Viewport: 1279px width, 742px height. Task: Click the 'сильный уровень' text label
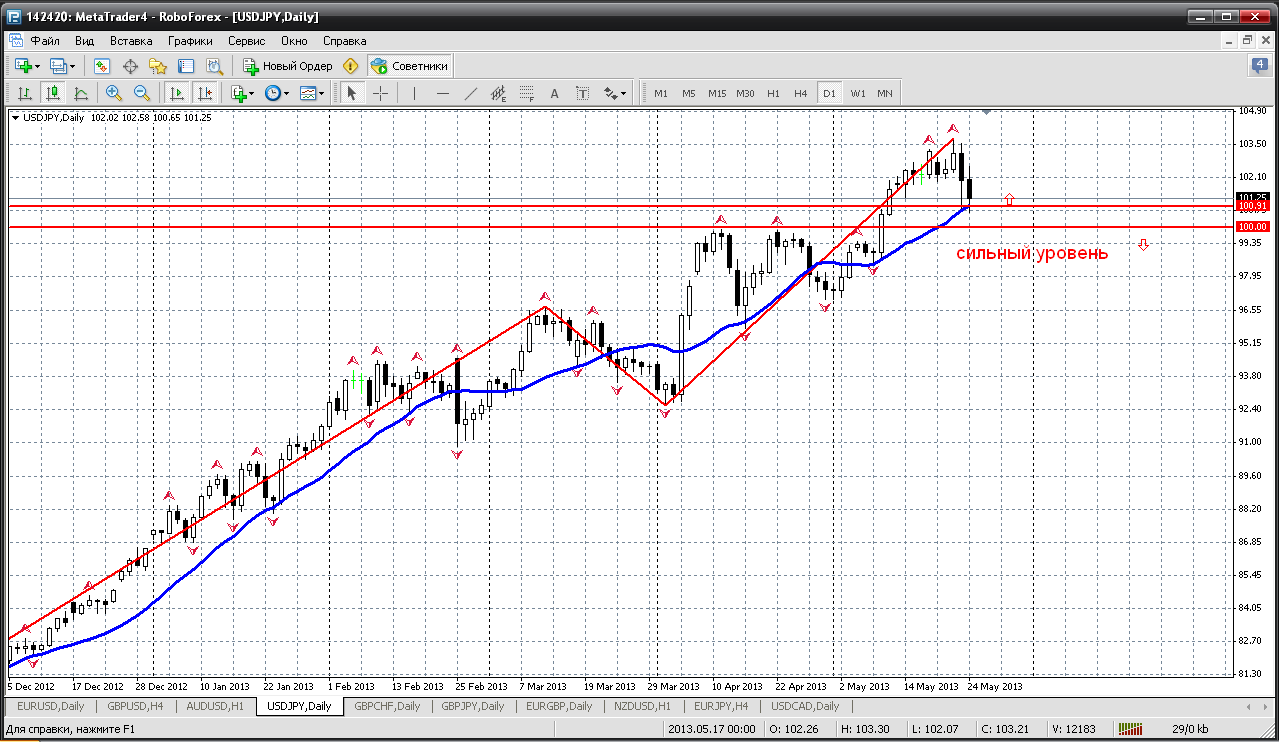[1032, 253]
